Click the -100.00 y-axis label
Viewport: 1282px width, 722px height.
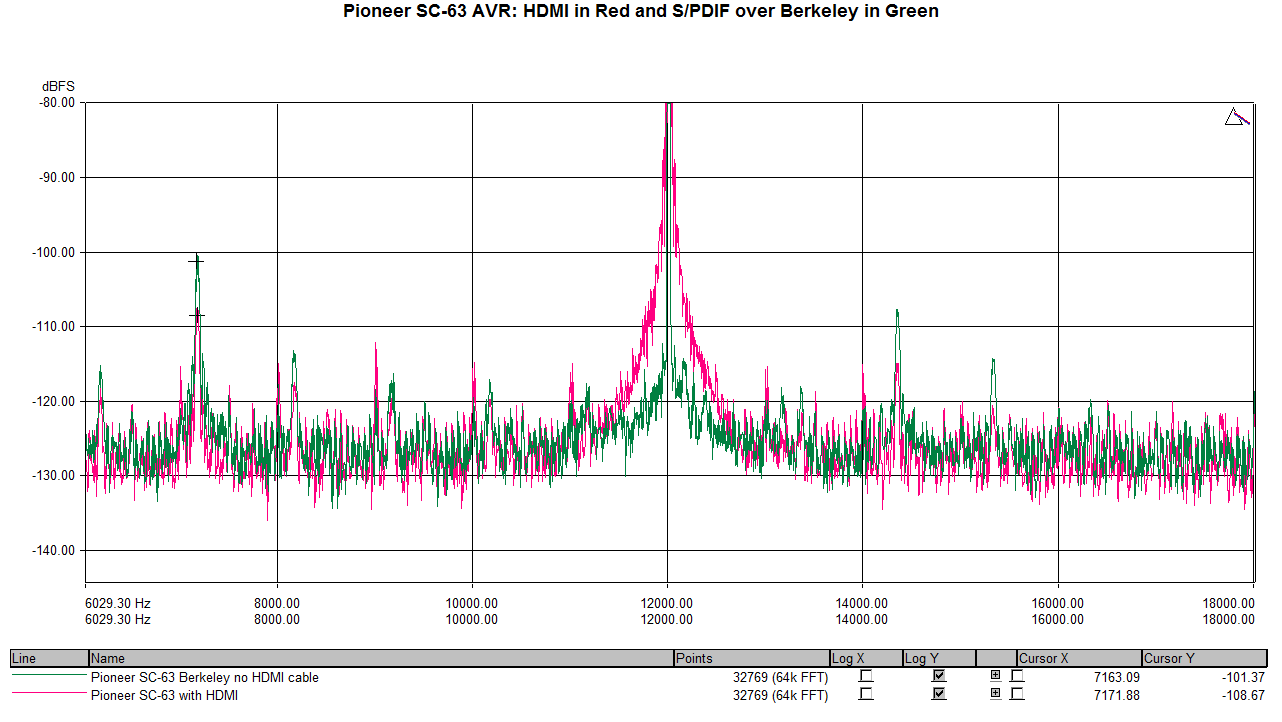pos(54,252)
